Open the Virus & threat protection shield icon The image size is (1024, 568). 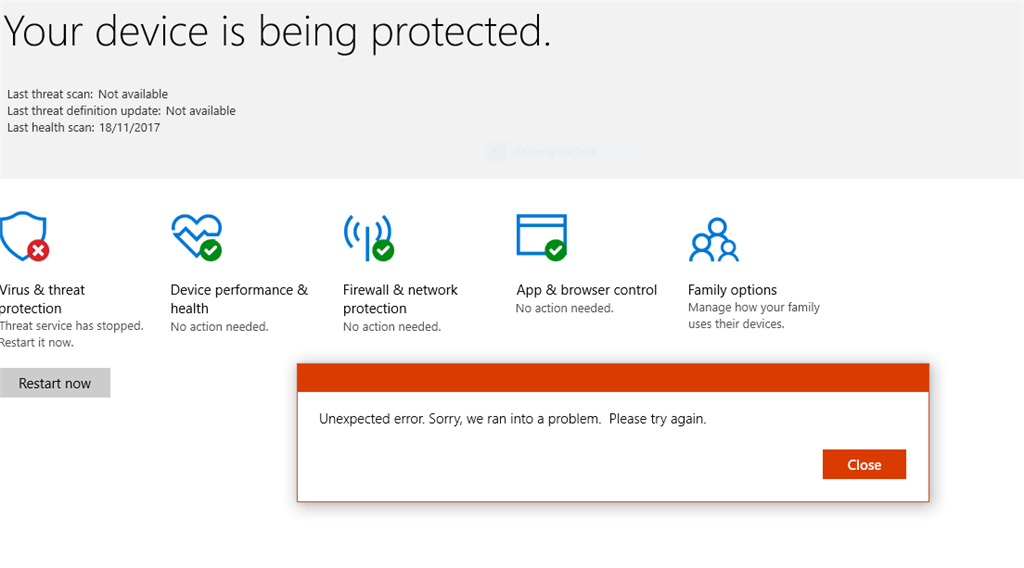22,236
